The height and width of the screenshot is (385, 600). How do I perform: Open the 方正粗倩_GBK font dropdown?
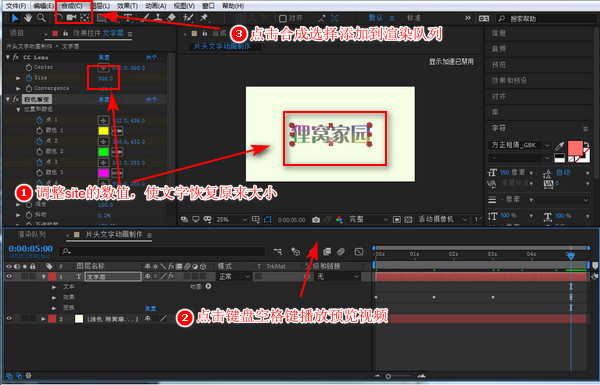(519, 145)
